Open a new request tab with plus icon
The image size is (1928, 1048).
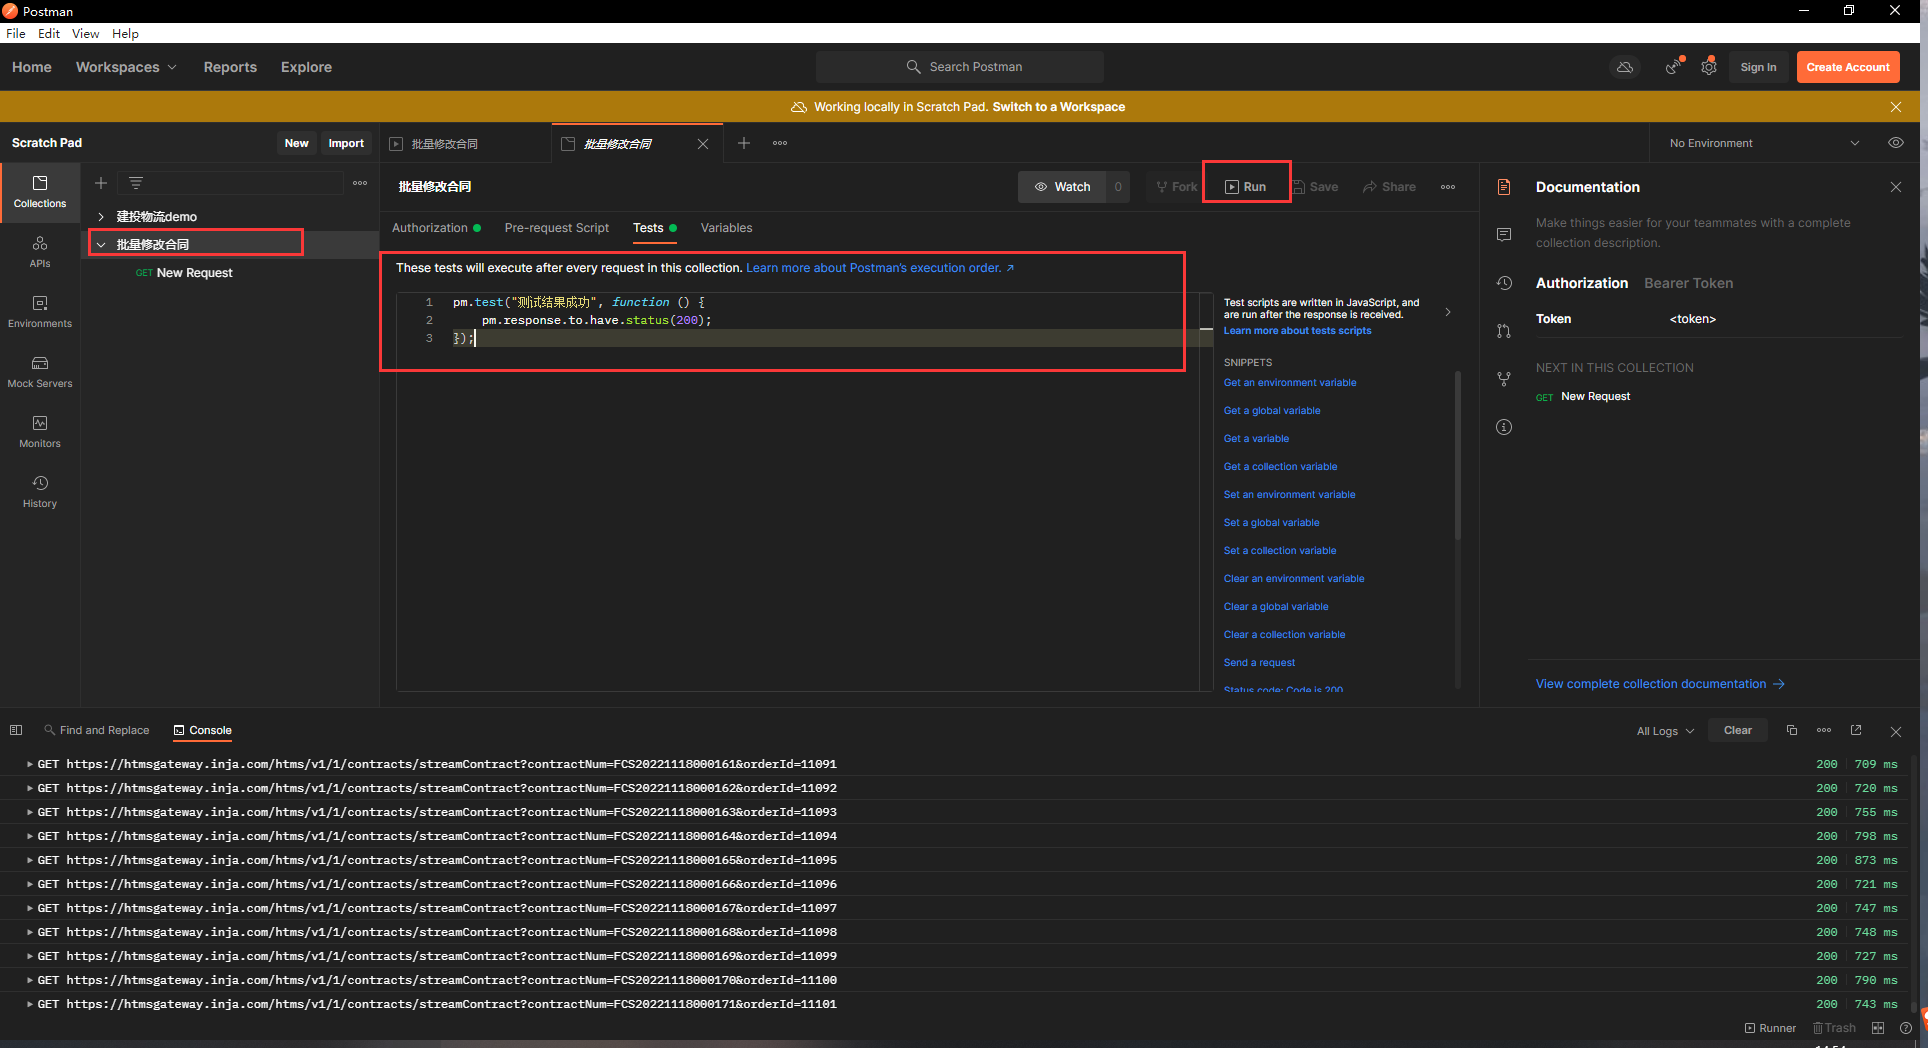pos(744,143)
